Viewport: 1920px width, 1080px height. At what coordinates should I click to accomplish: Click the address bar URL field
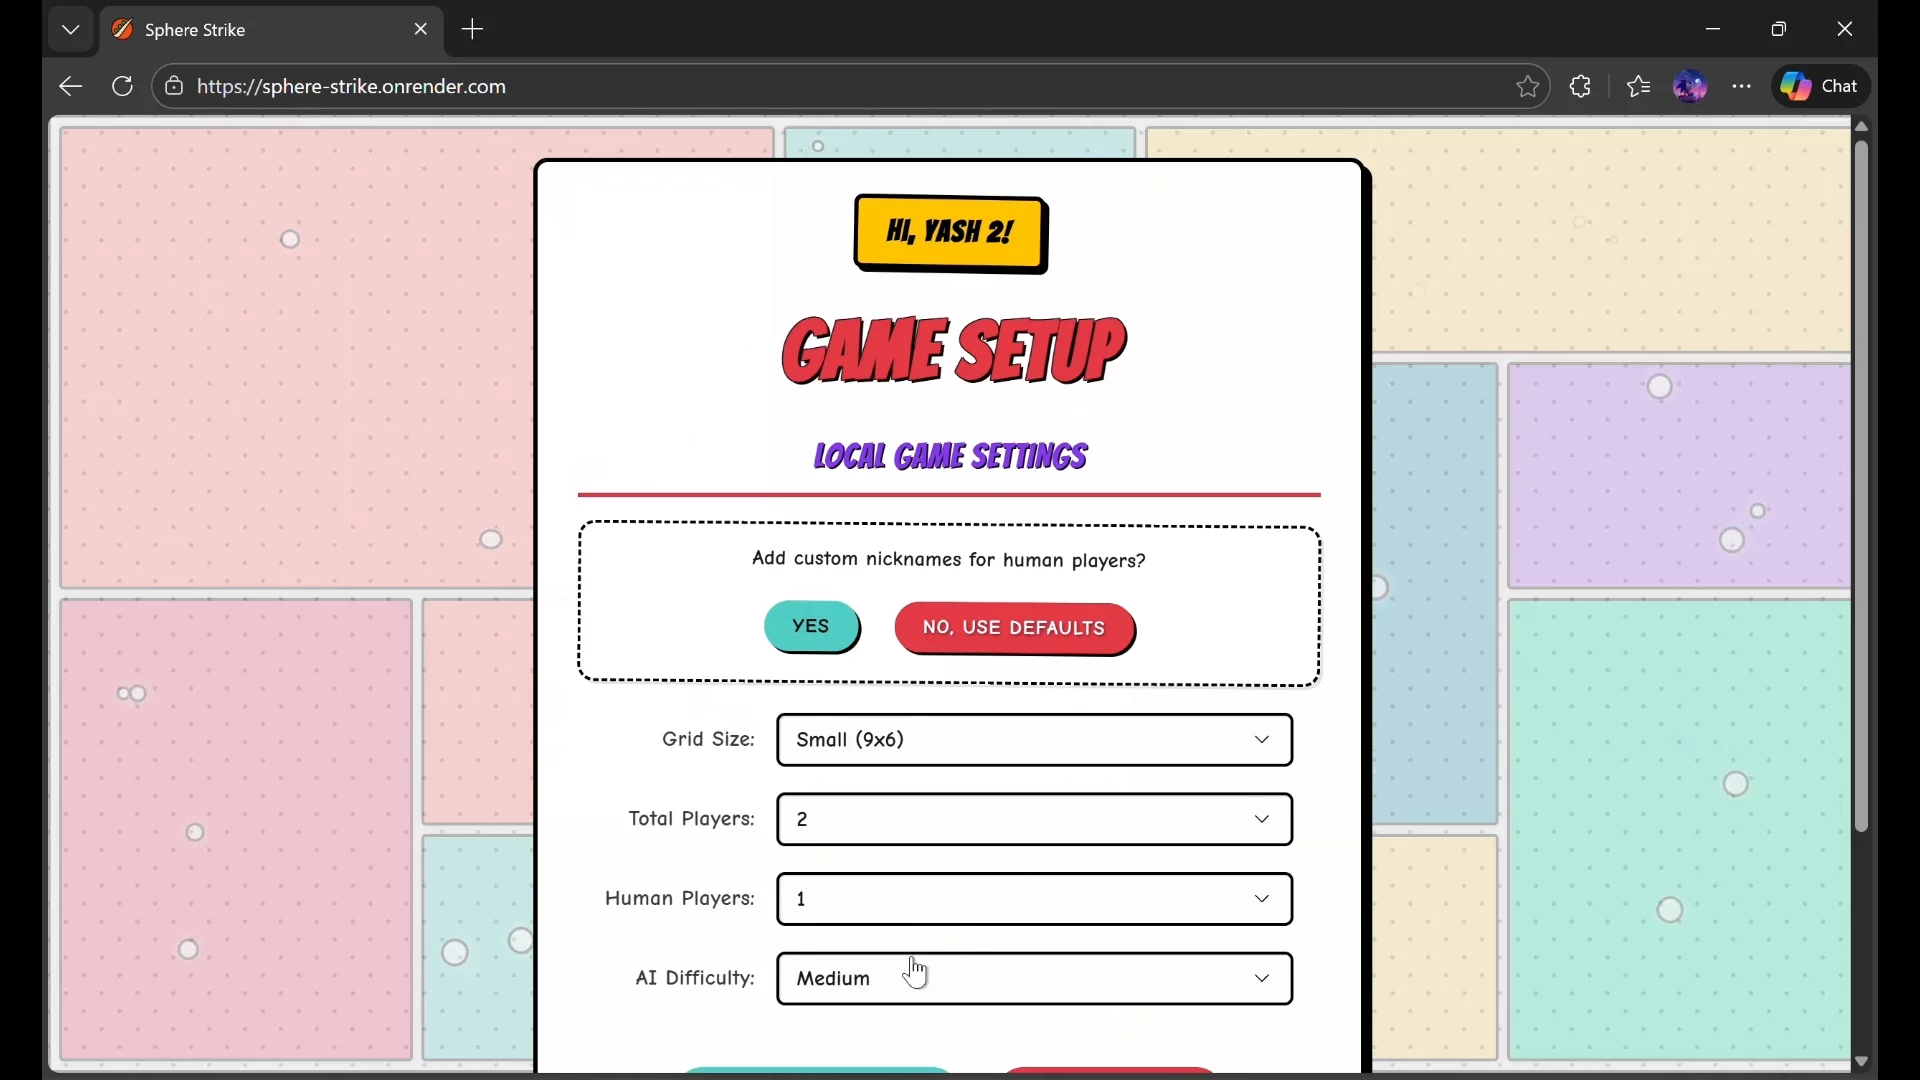800,87
